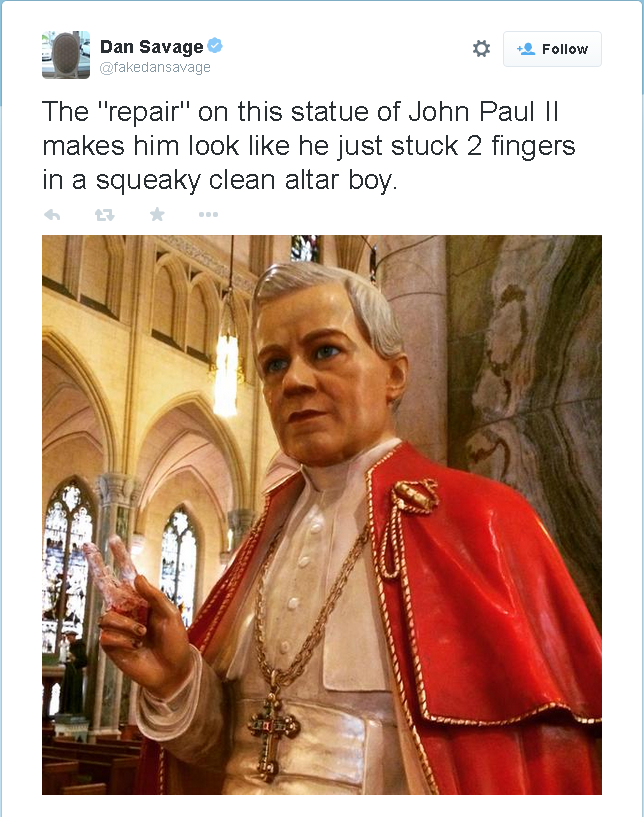644x817 pixels.
Task: Follow Dan Savage with the Follow button
Action: point(552,49)
